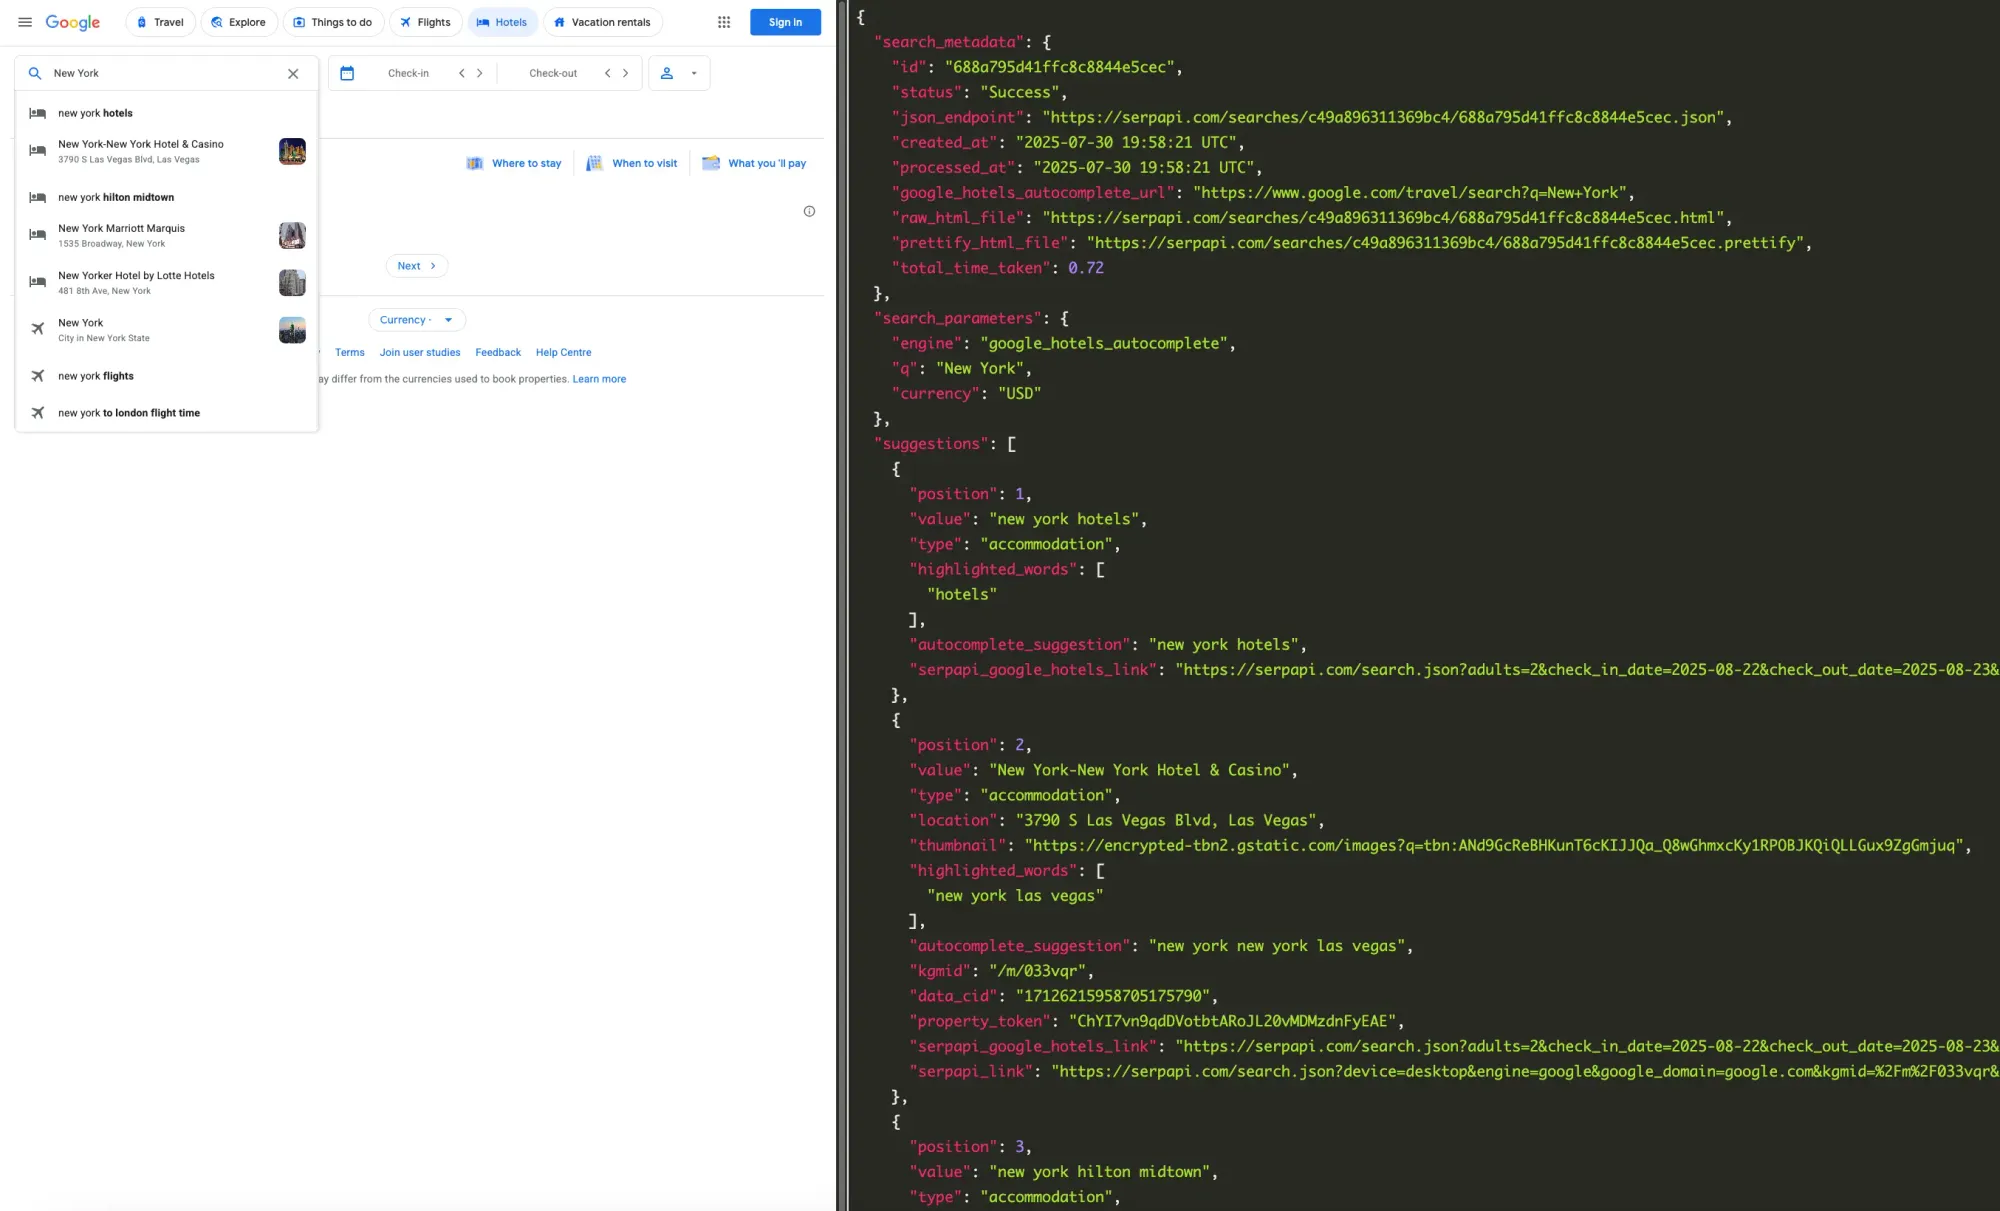Click the calendar icon beside Check-in

(347, 73)
